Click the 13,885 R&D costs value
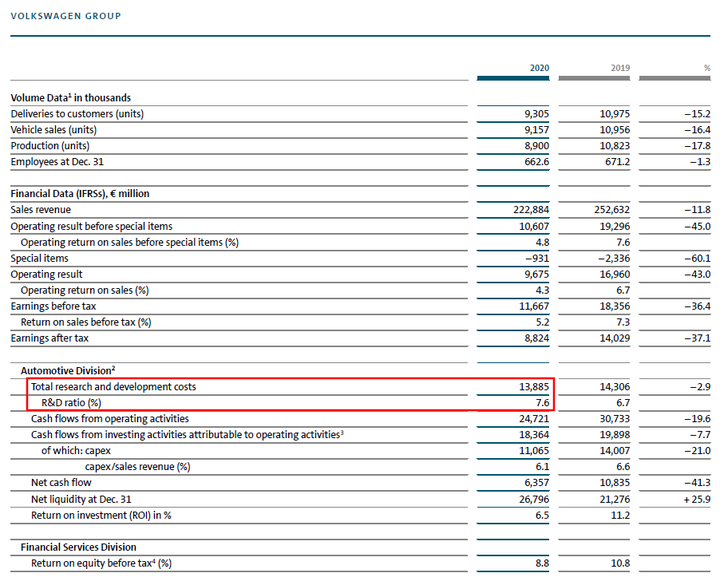 pyautogui.click(x=534, y=387)
